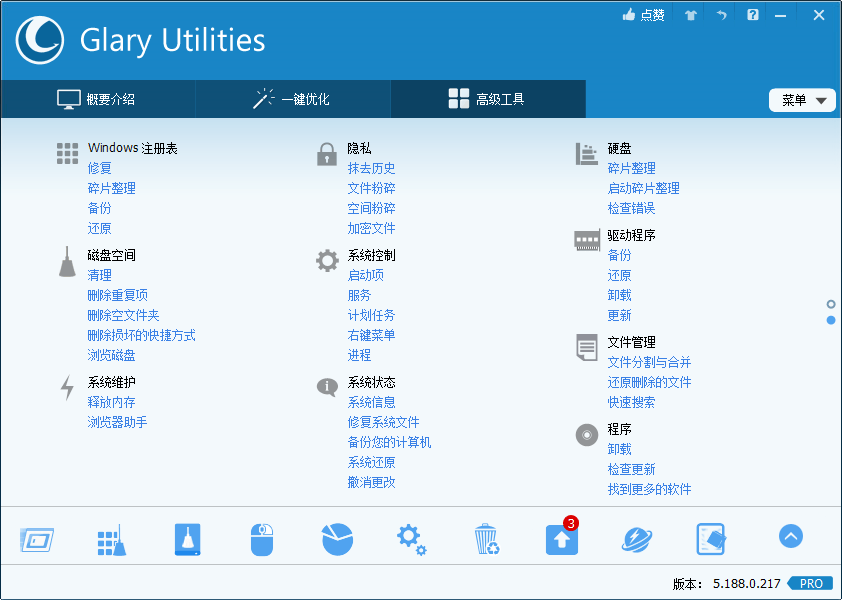
Task: Click the undo arrow icon in title bar
Action: 721,15
